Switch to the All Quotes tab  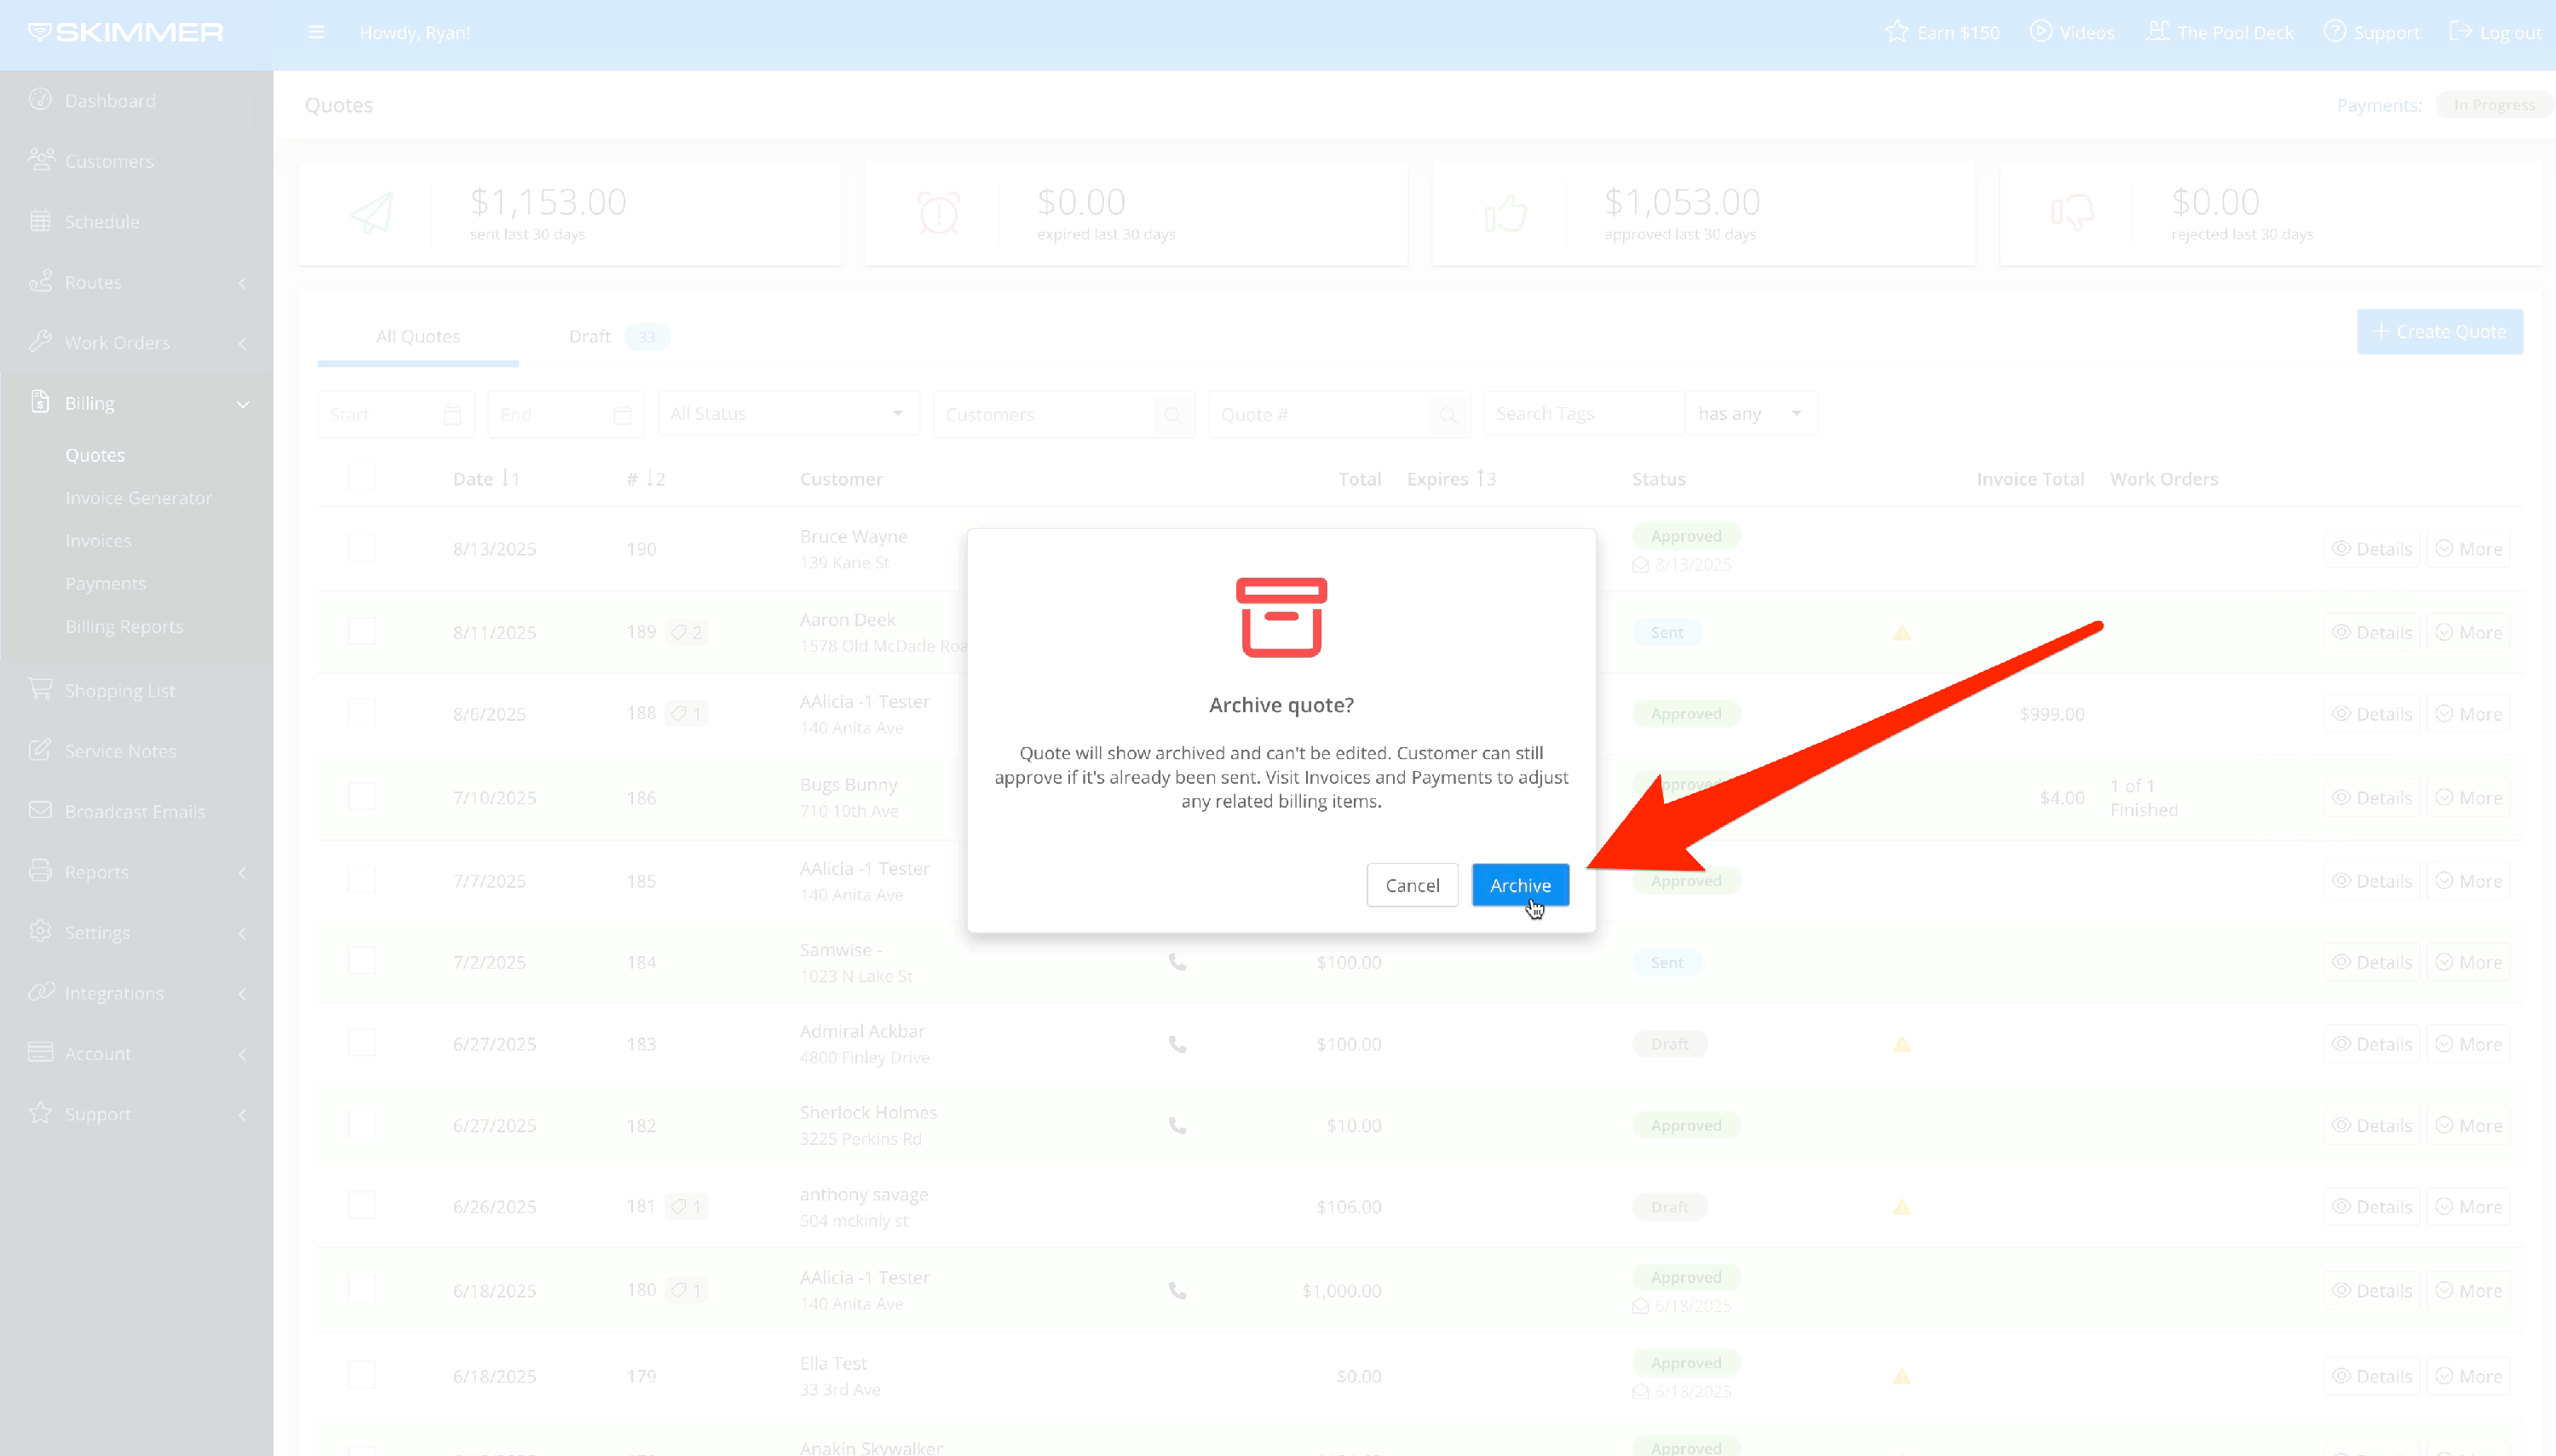click(418, 337)
